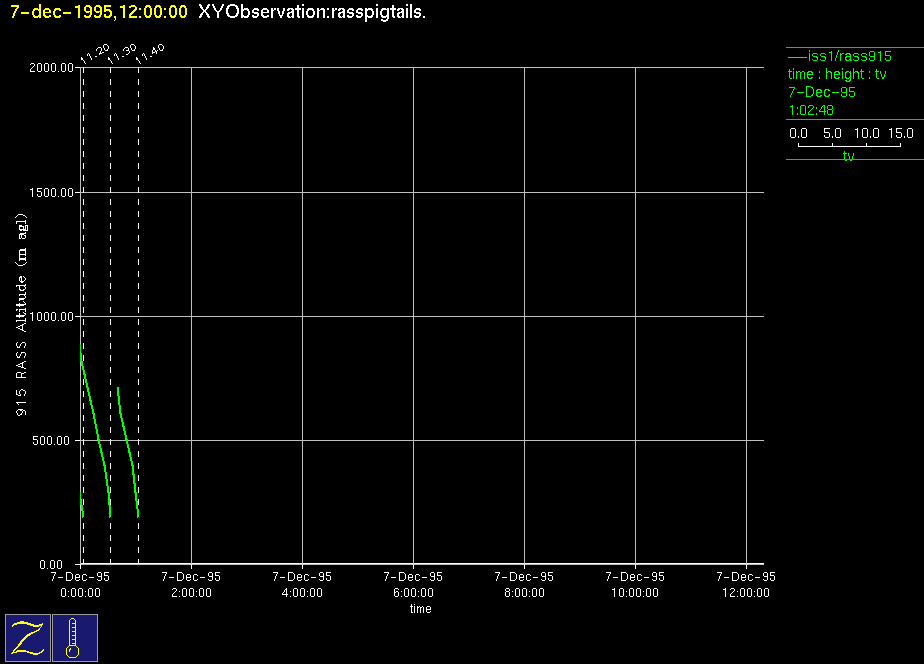Viewport: 924px width, 664px height.
Task: Select the 11.40 dashed profile marker label
Action: pyautogui.click(x=151, y=55)
